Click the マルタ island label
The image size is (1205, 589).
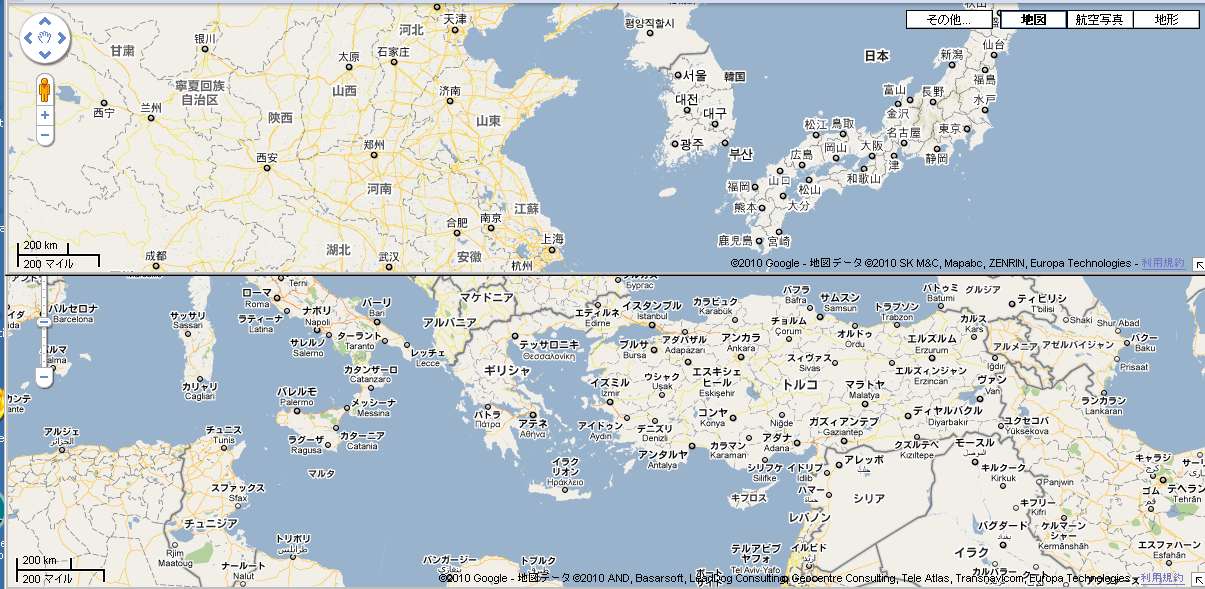click(x=321, y=473)
